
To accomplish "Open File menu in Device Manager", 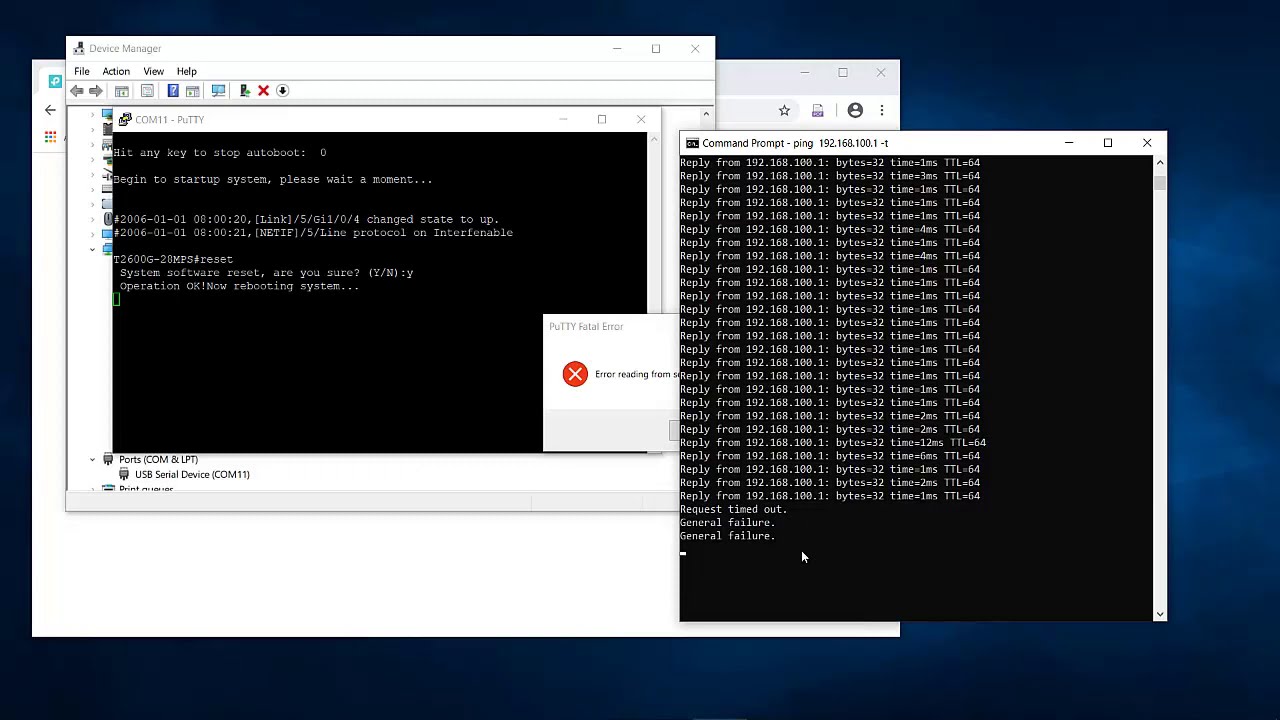I will point(82,71).
